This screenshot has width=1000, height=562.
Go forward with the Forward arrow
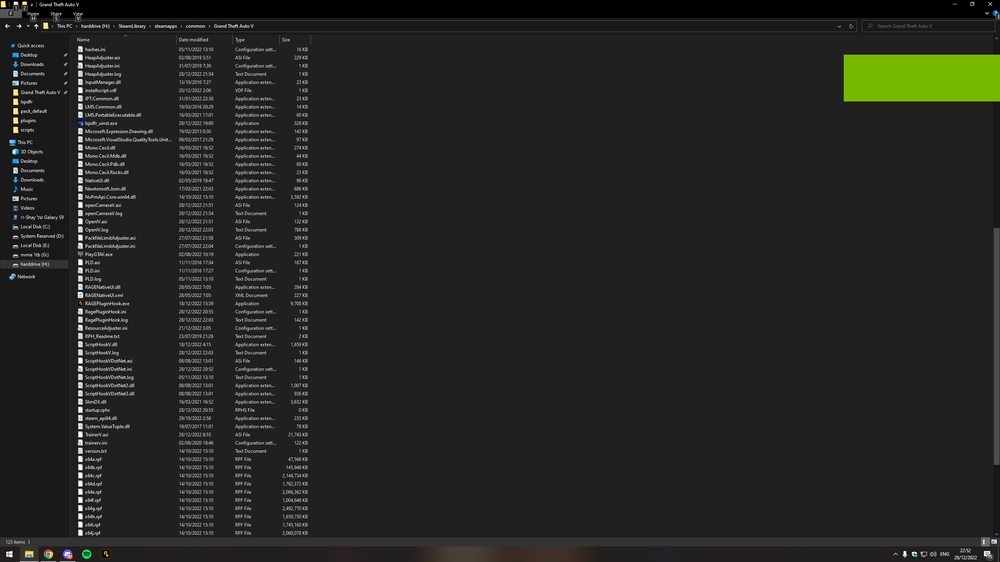point(18,26)
